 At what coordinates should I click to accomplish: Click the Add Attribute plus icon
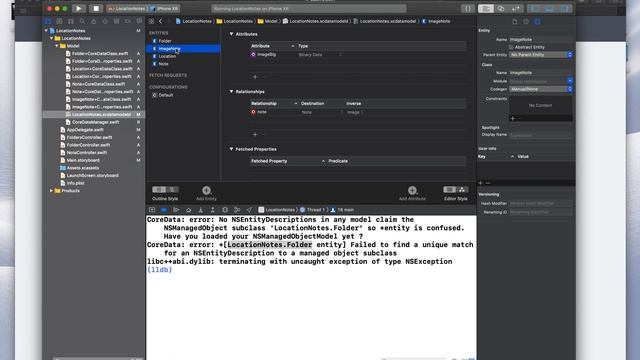[412, 190]
